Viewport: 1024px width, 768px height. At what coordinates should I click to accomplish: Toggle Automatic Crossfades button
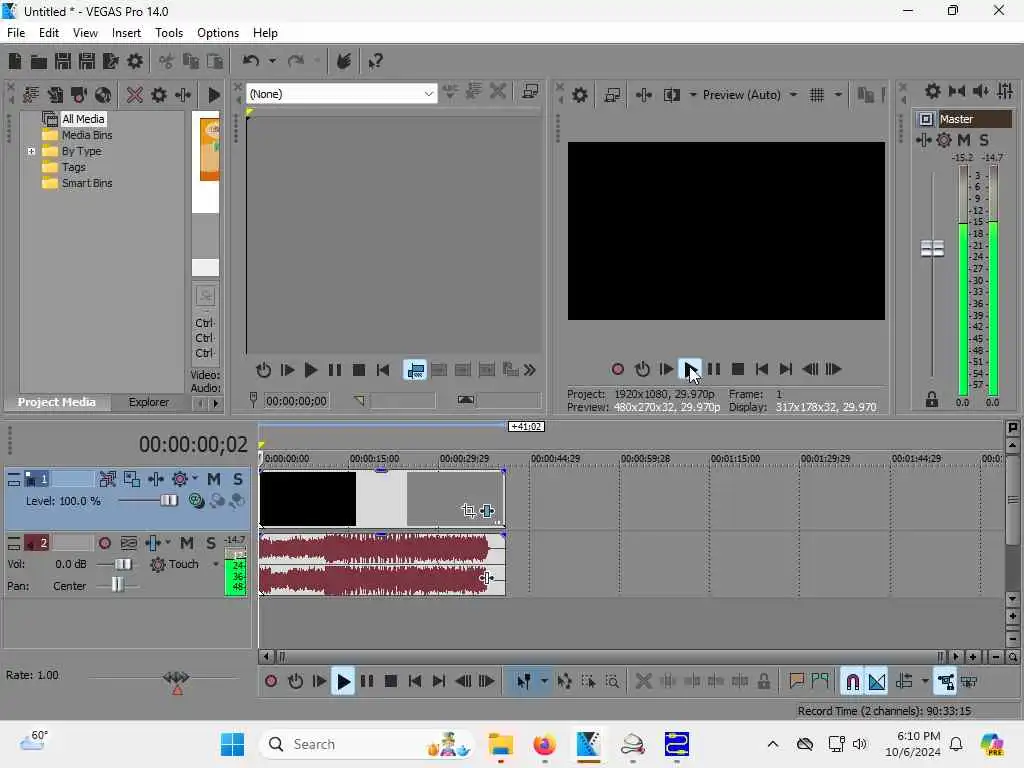[x=877, y=682]
